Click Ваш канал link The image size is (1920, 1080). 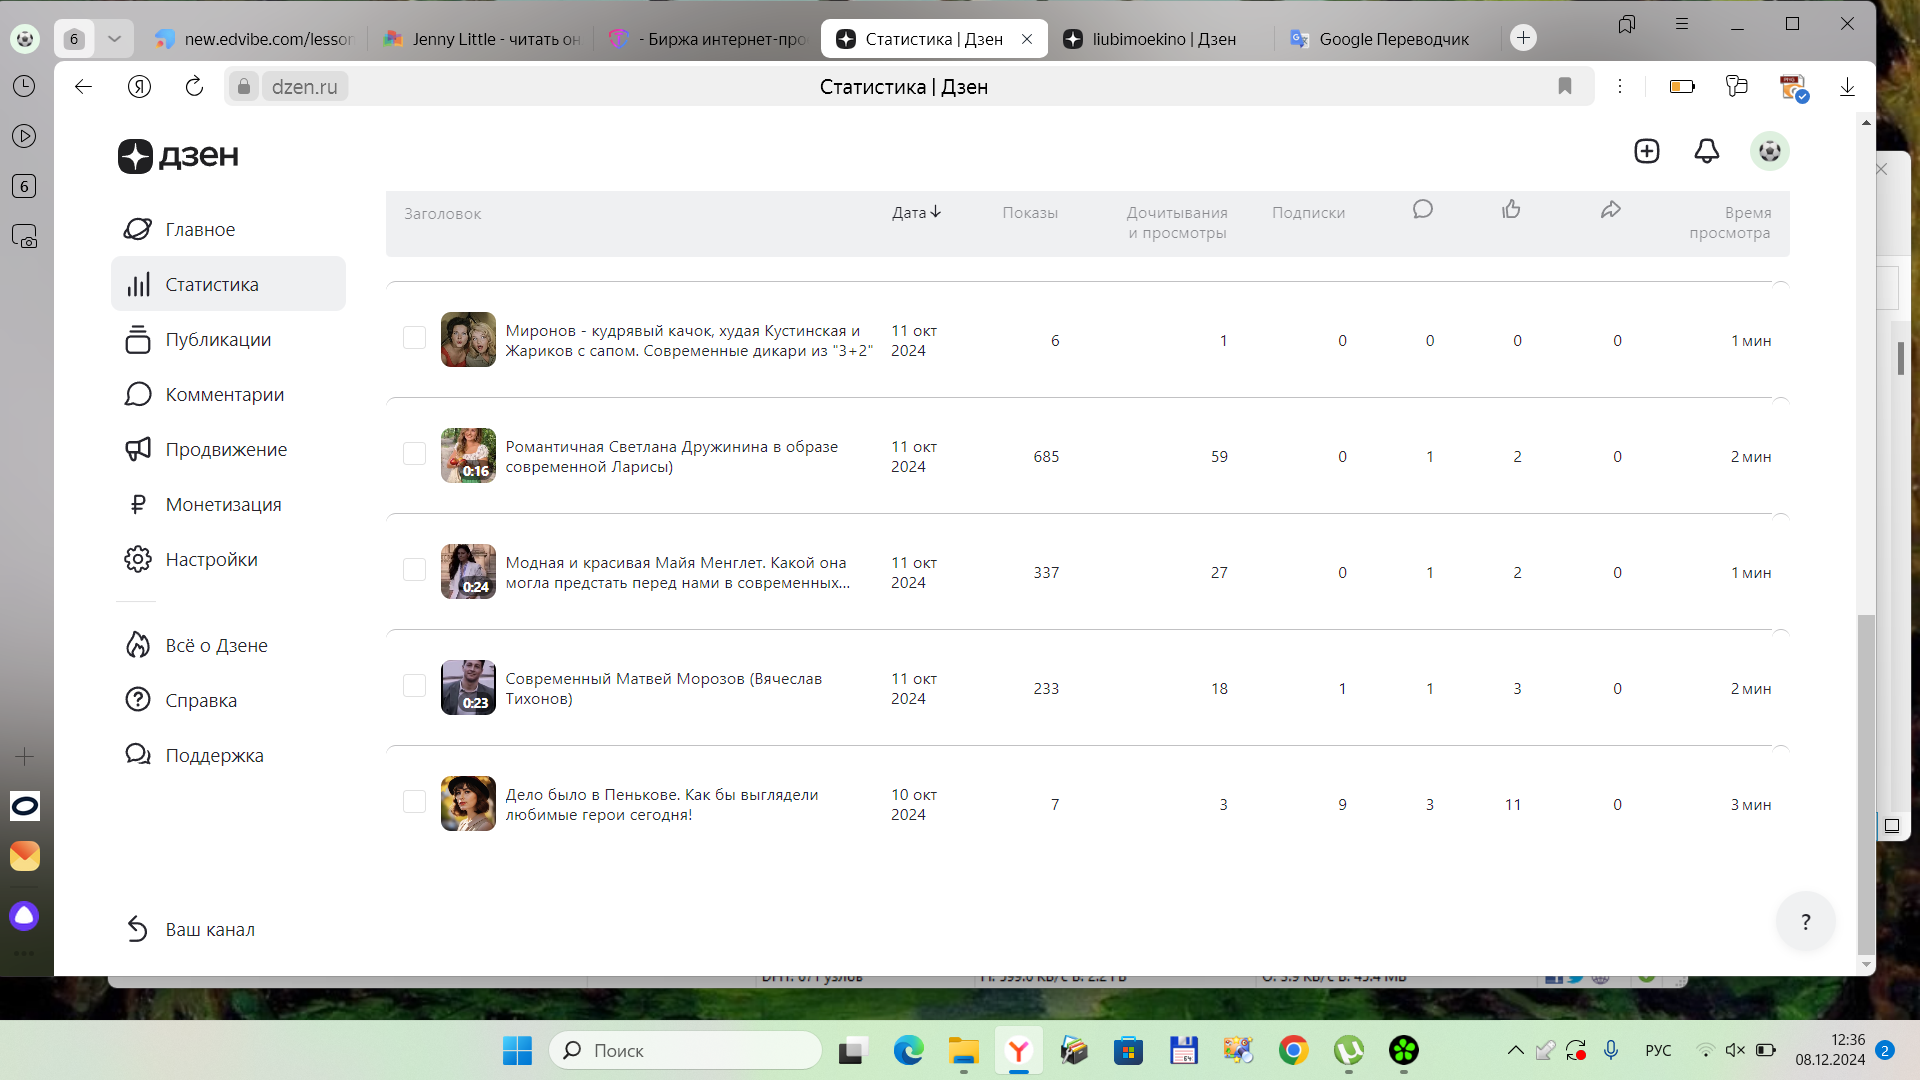210,930
